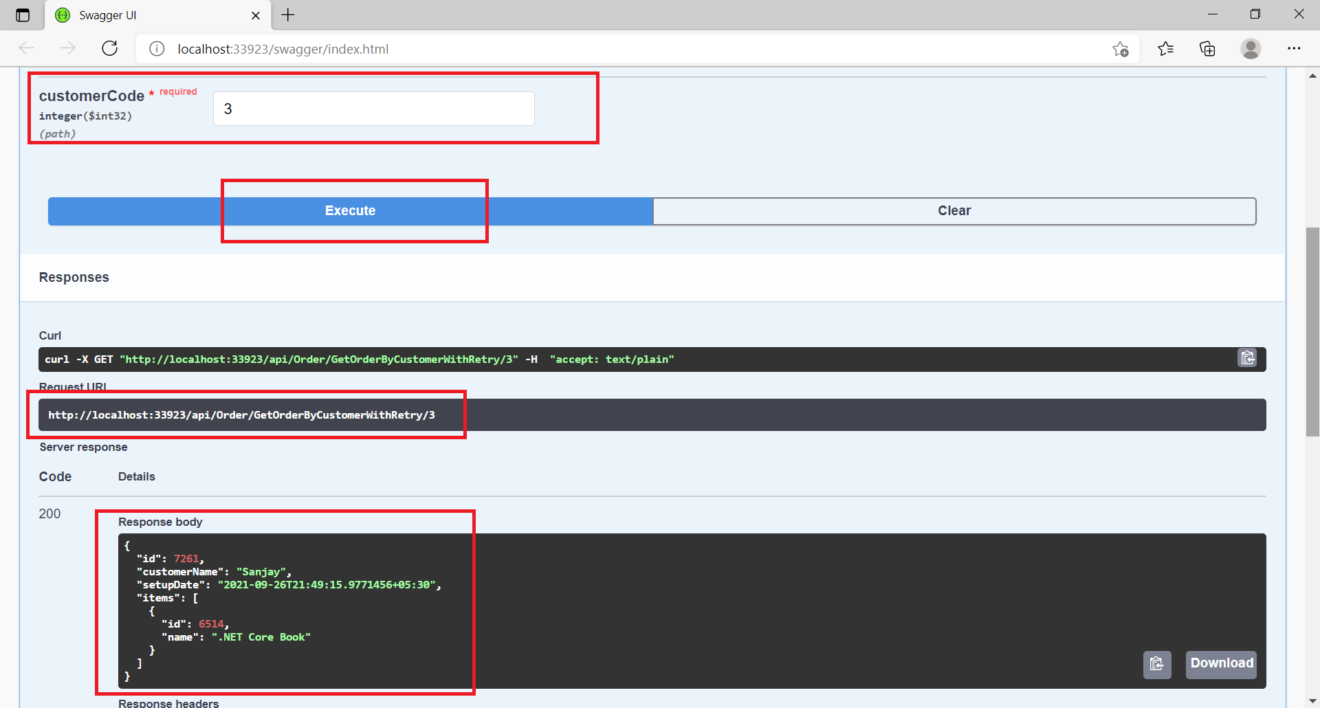Image resolution: width=1320 pixels, height=708 pixels.
Task: Clear the request parameters
Action: coord(954,211)
